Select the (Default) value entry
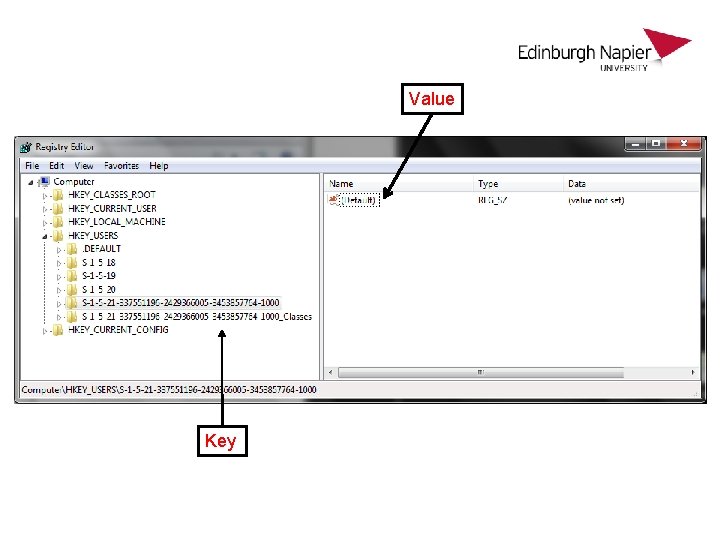The width and height of the screenshot is (720, 540). (x=359, y=200)
